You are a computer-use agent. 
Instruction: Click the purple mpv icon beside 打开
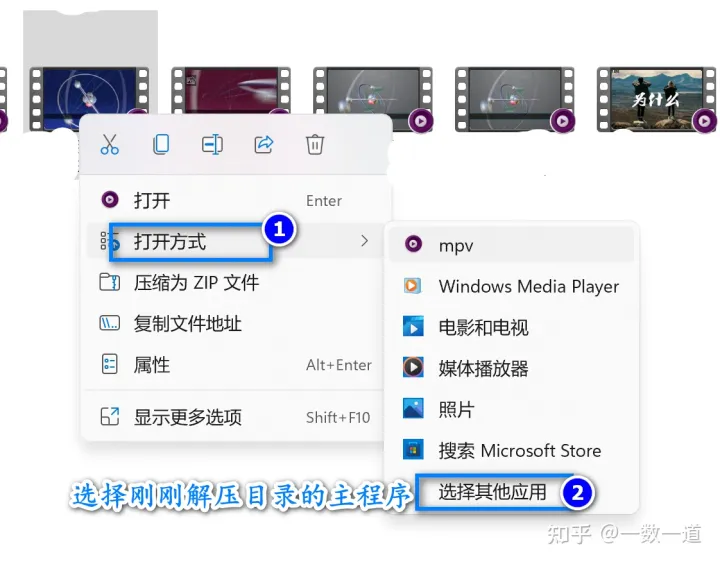point(110,199)
